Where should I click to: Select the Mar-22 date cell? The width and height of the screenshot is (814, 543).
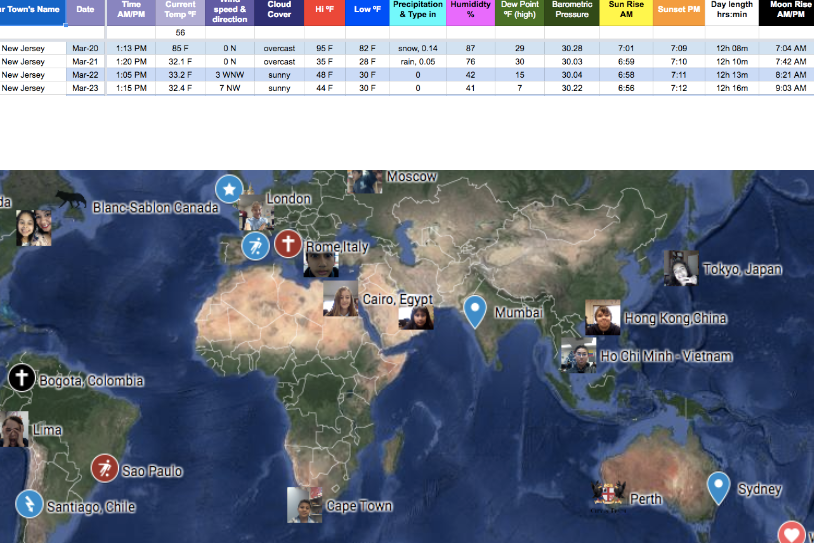click(x=85, y=74)
